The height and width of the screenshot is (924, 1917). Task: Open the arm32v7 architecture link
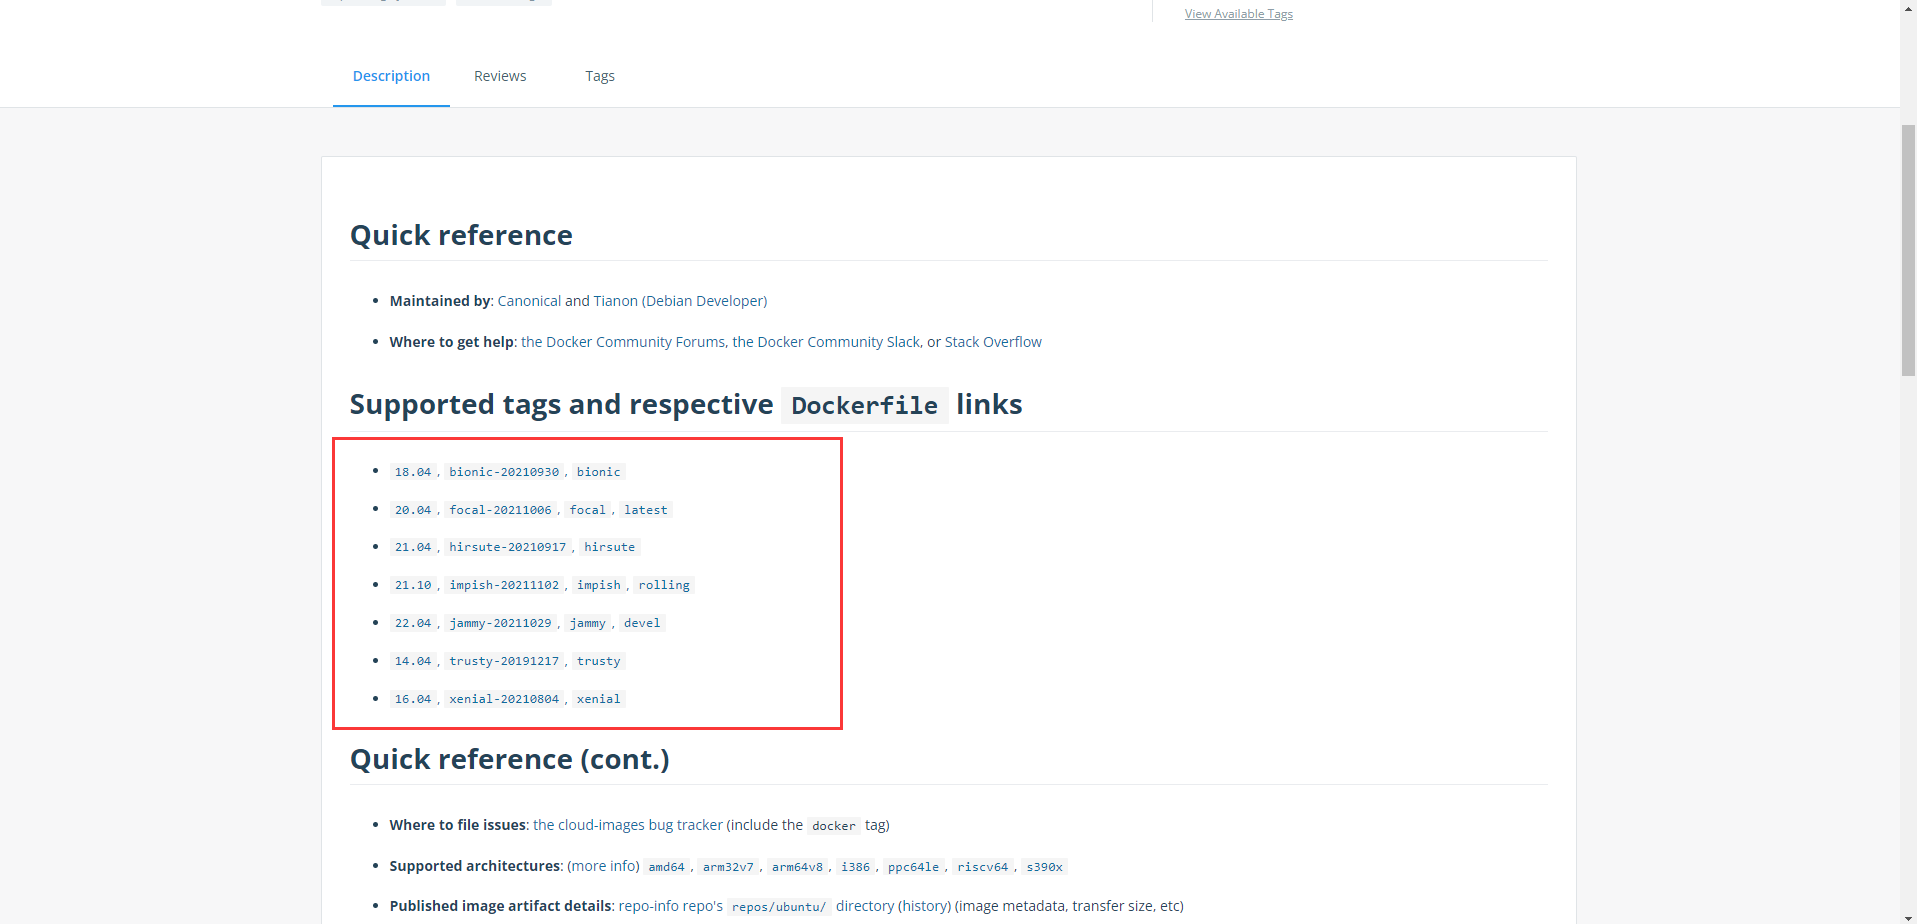pos(728,867)
